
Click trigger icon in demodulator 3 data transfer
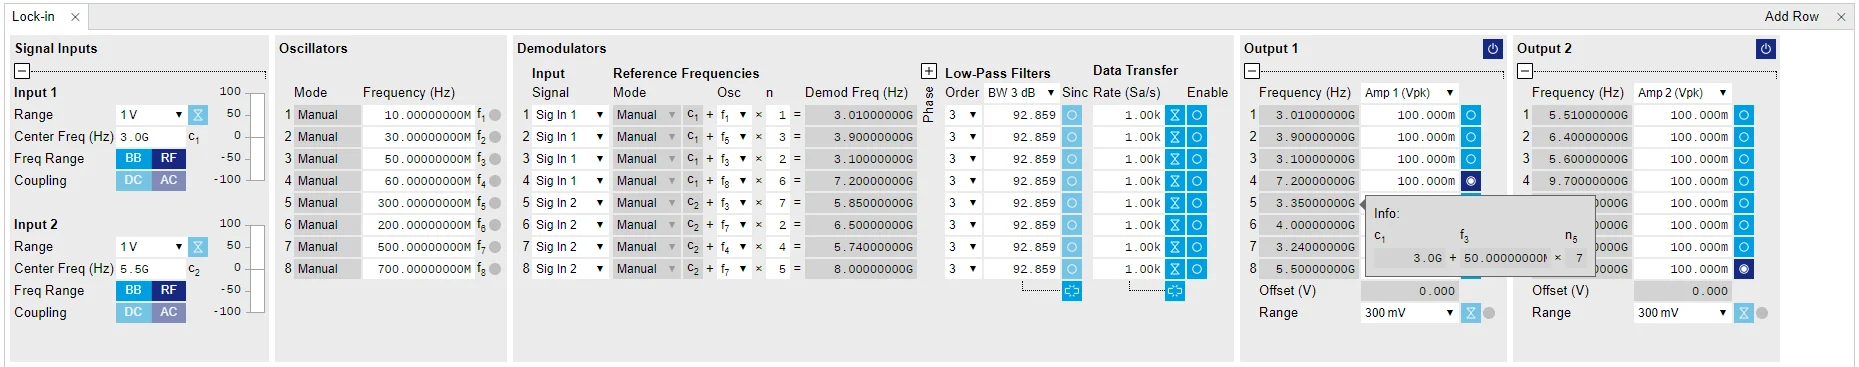1175,159
